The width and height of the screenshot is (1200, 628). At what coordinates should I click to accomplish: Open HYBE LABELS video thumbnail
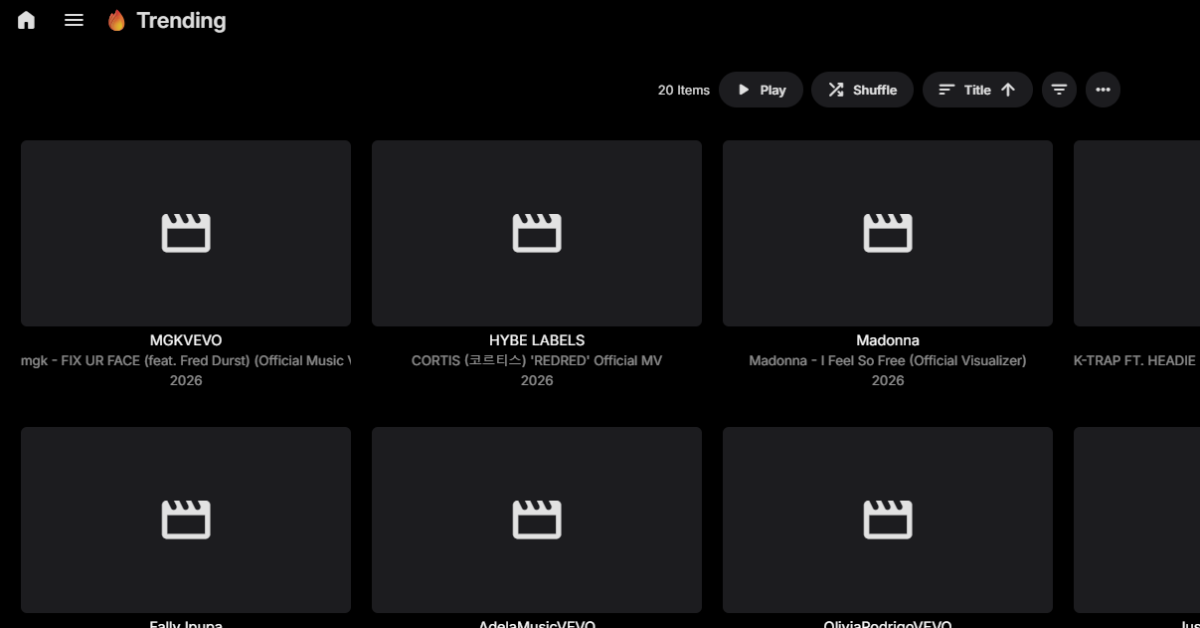pyautogui.click(x=537, y=233)
